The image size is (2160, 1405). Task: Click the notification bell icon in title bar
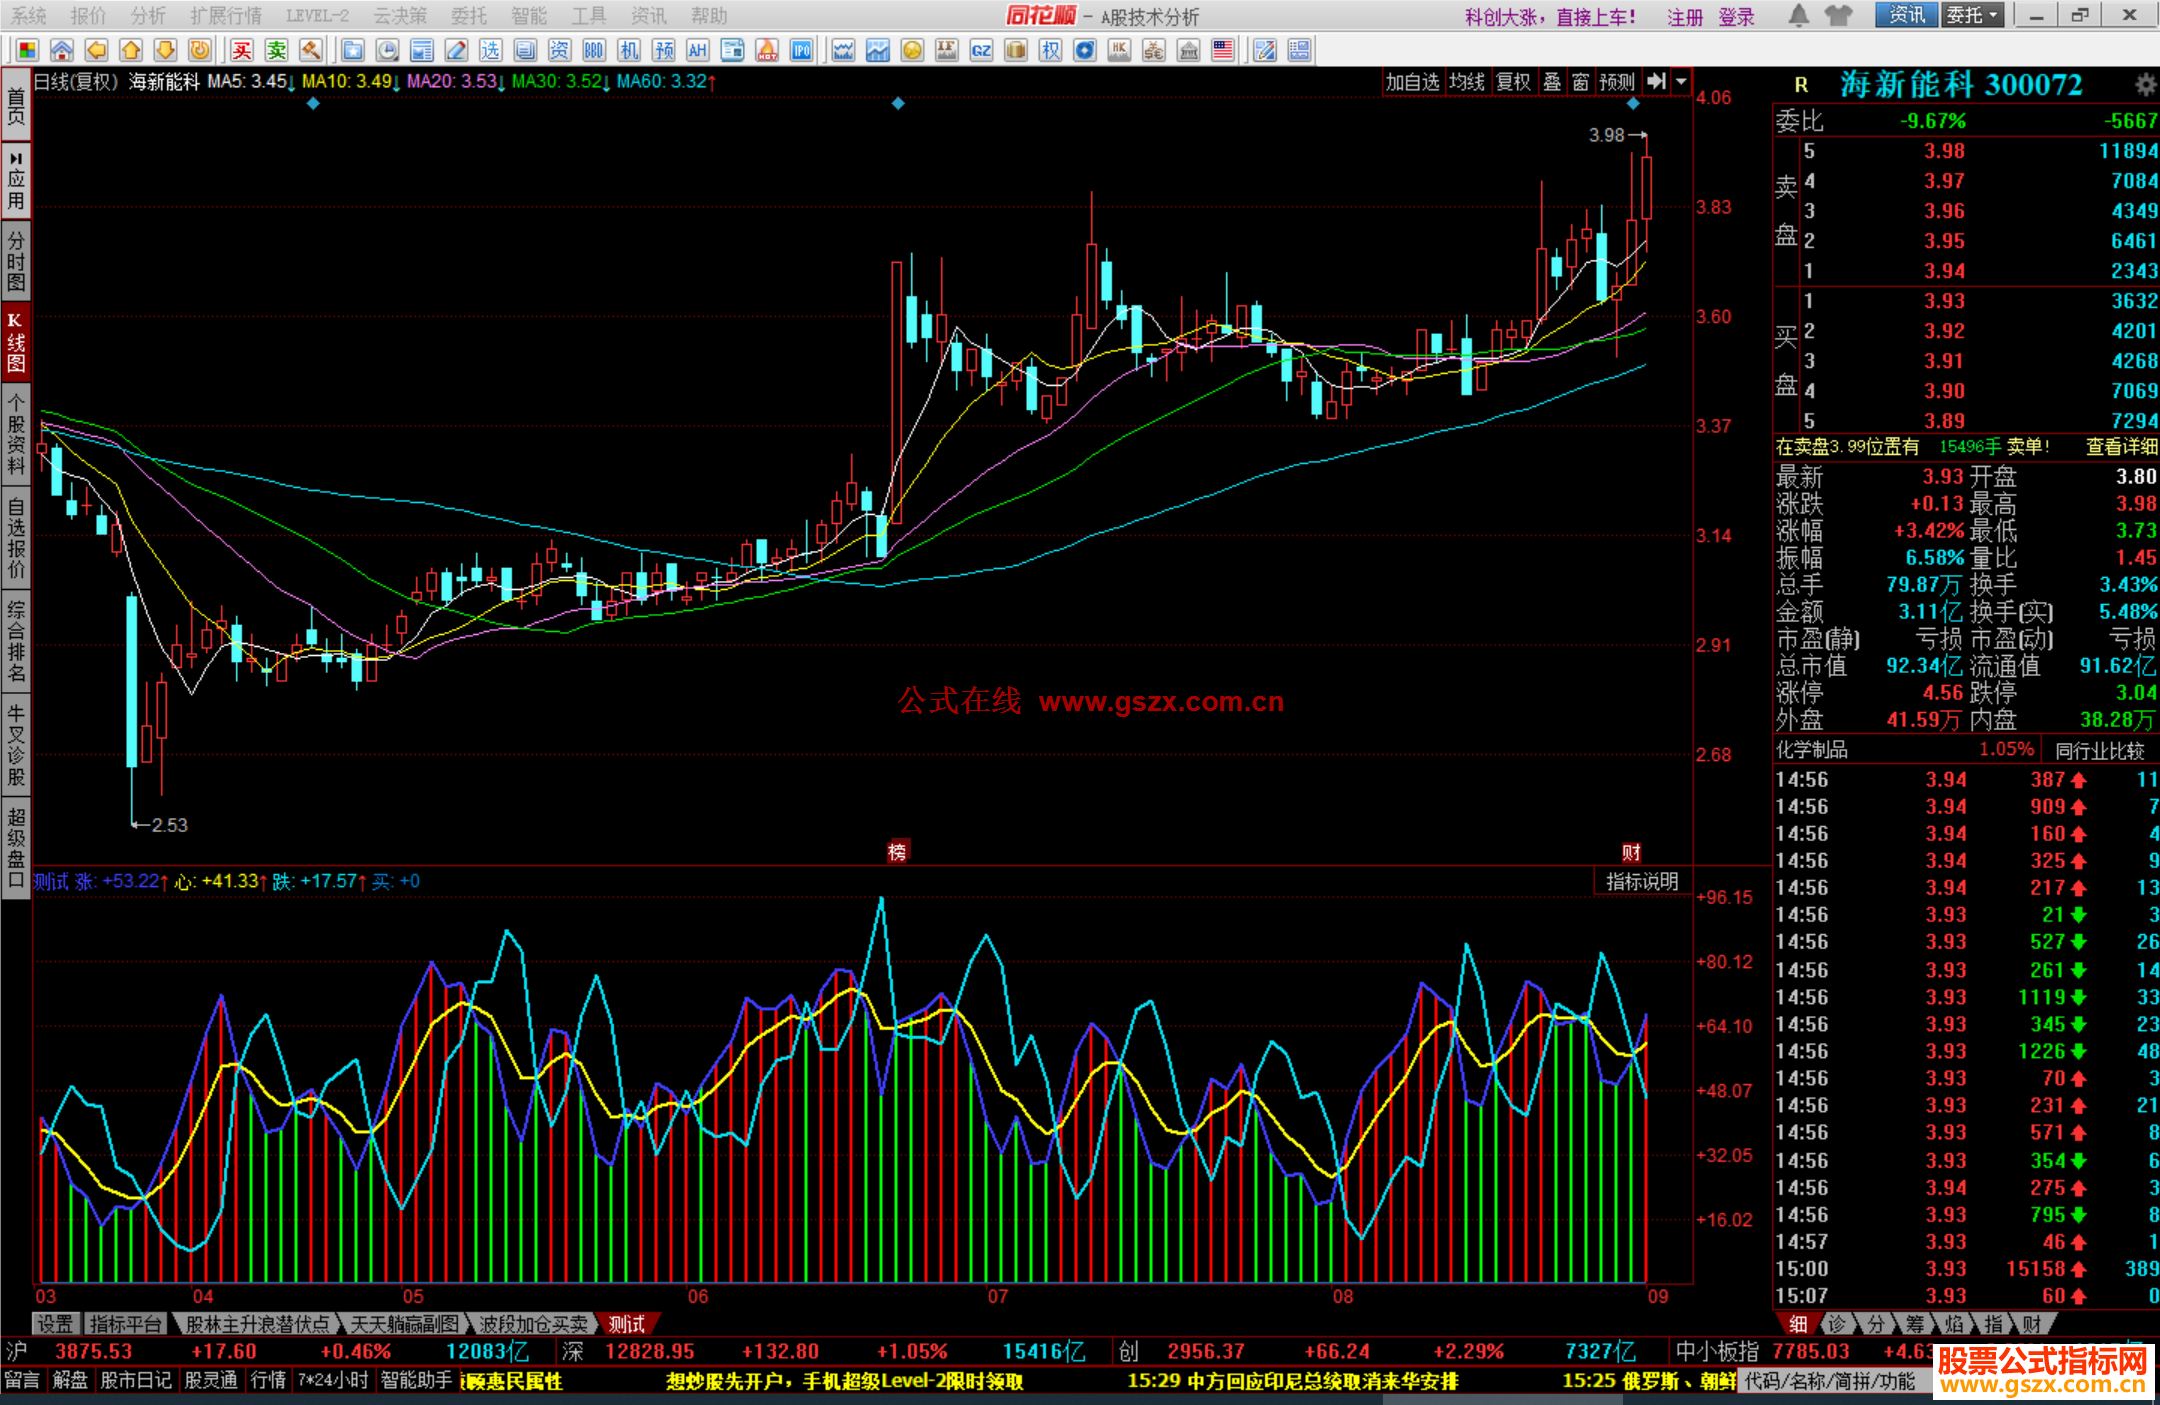tap(1798, 16)
